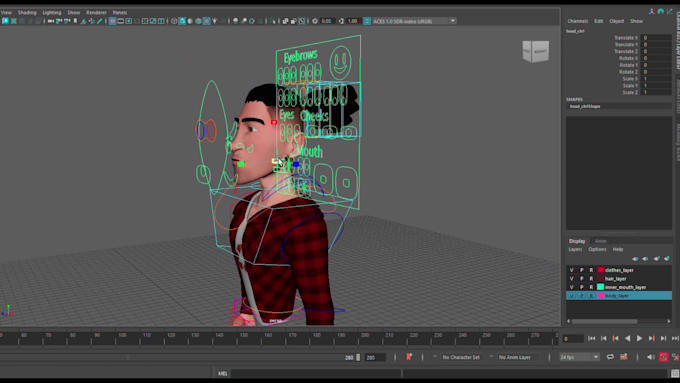Toggle the color management view transform icon

[367, 21]
